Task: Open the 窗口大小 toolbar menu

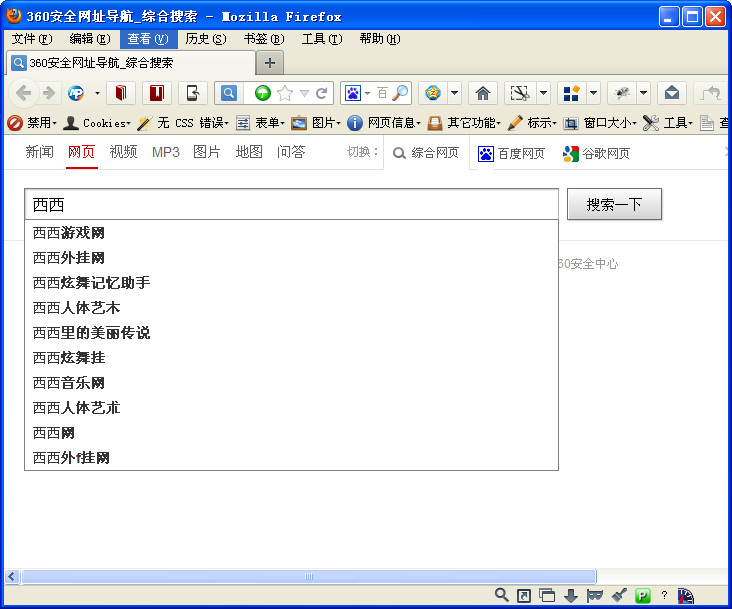Action: tap(600, 123)
